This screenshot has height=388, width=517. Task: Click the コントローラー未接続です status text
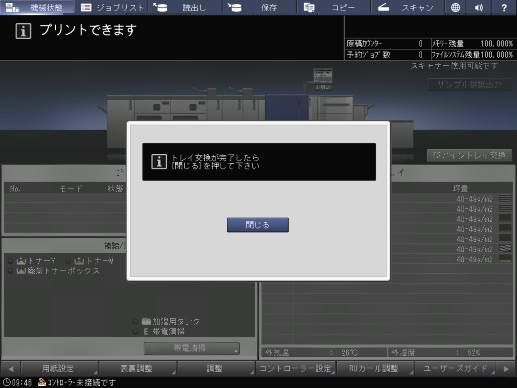tap(82, 382)
